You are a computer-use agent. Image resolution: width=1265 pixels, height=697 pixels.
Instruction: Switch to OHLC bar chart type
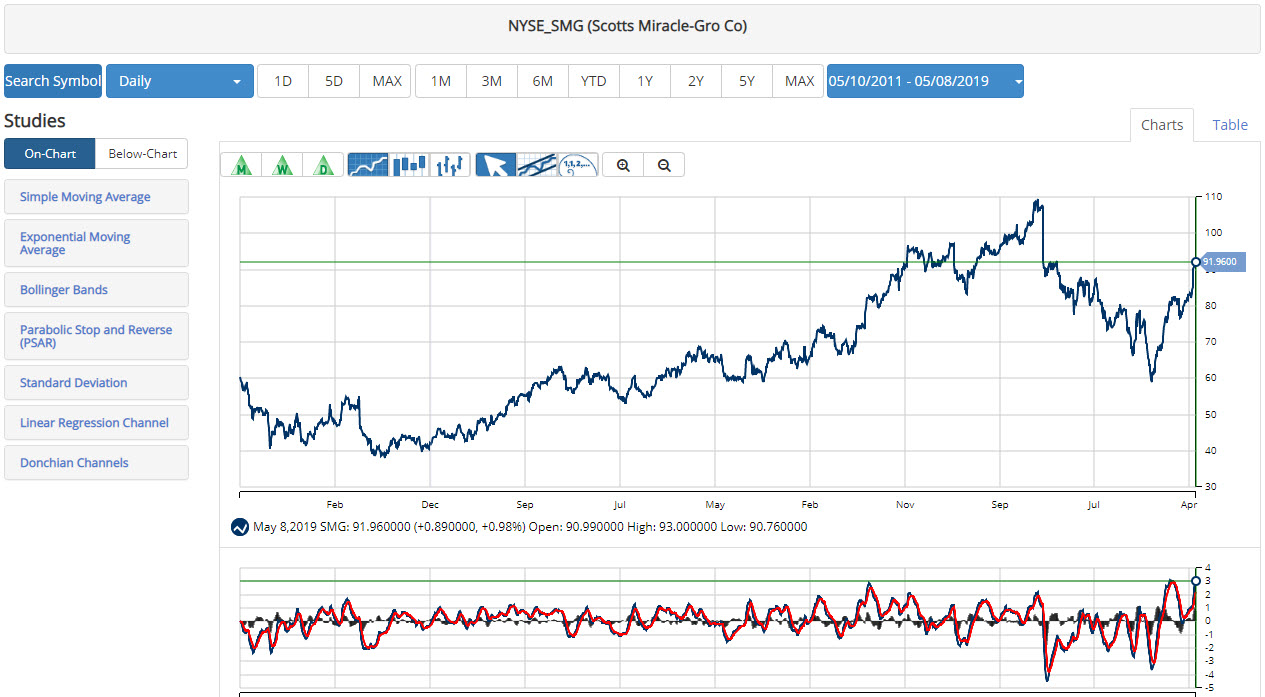coord(450,165)
